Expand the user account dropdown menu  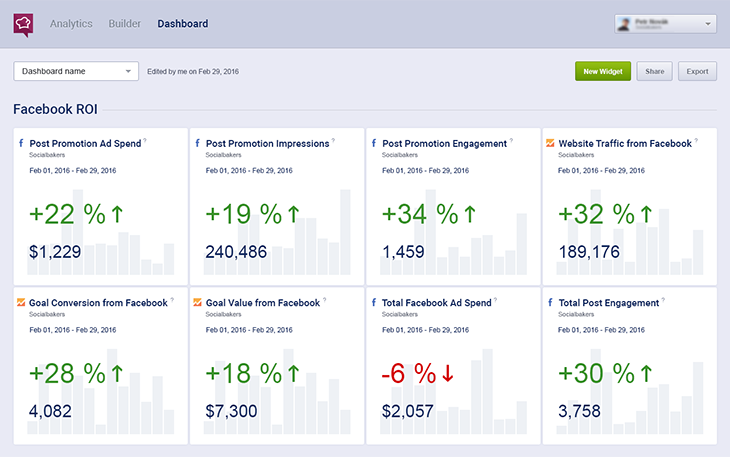coord(709,23)
